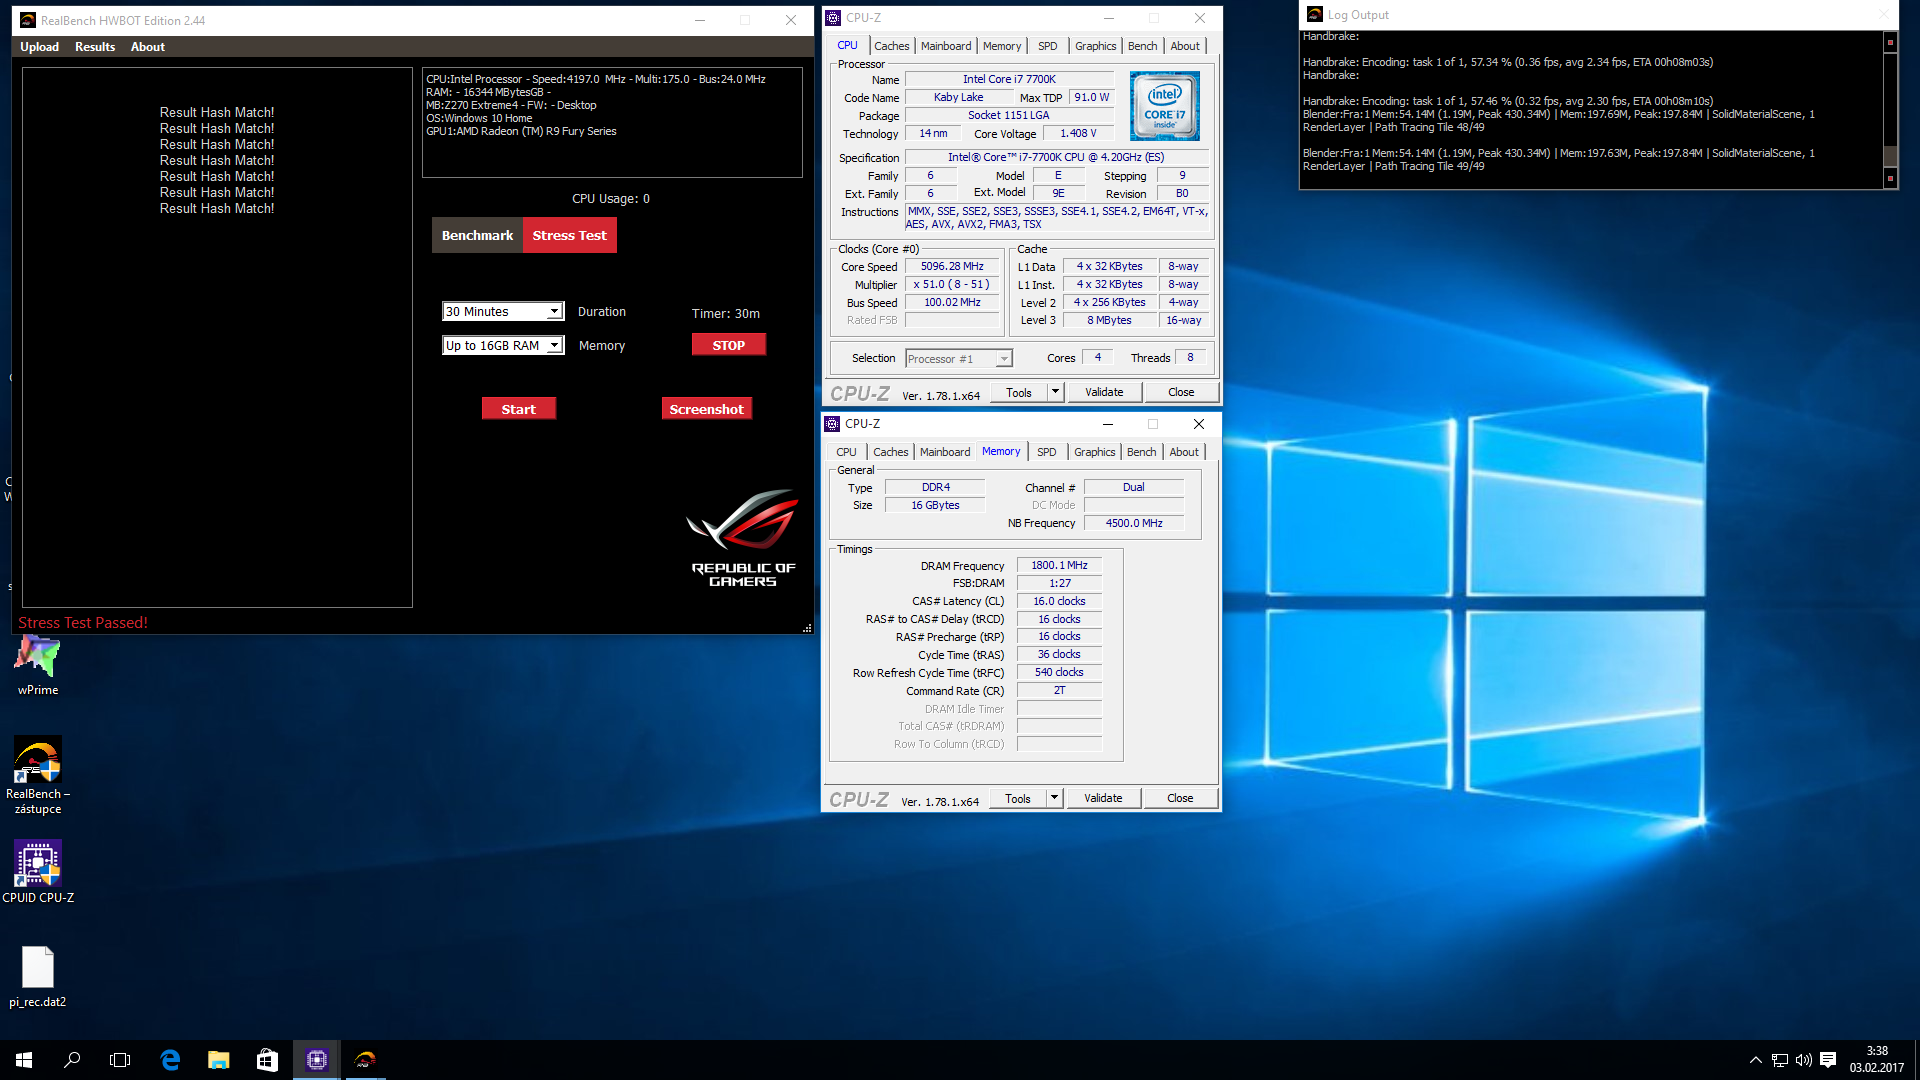
Task: Click Validate in lower CPU-Z window
Action: (x=1103, y=798)
